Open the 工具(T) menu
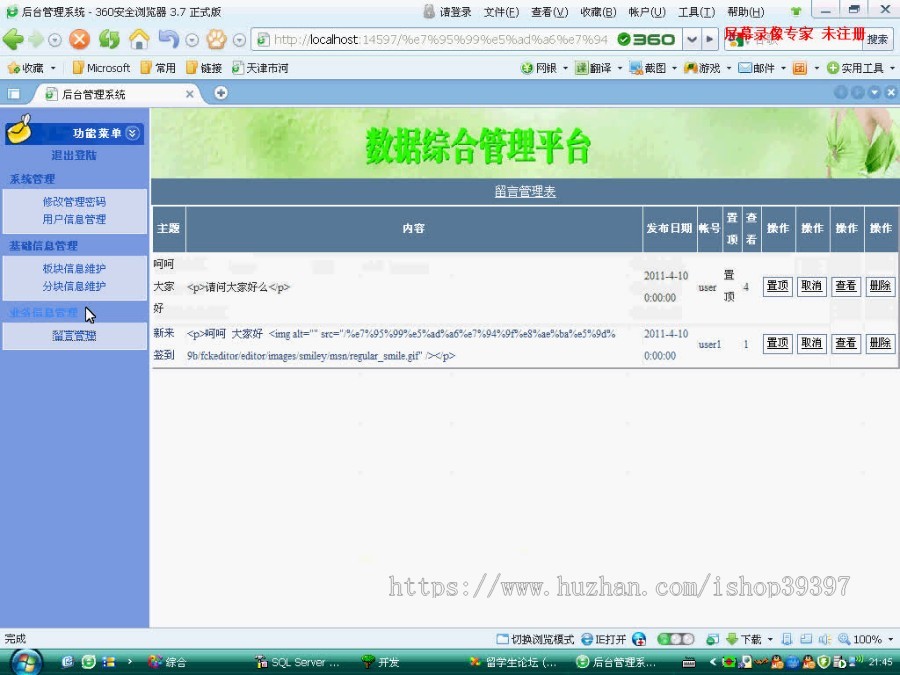Screen dimensions: 900x675 696,12
